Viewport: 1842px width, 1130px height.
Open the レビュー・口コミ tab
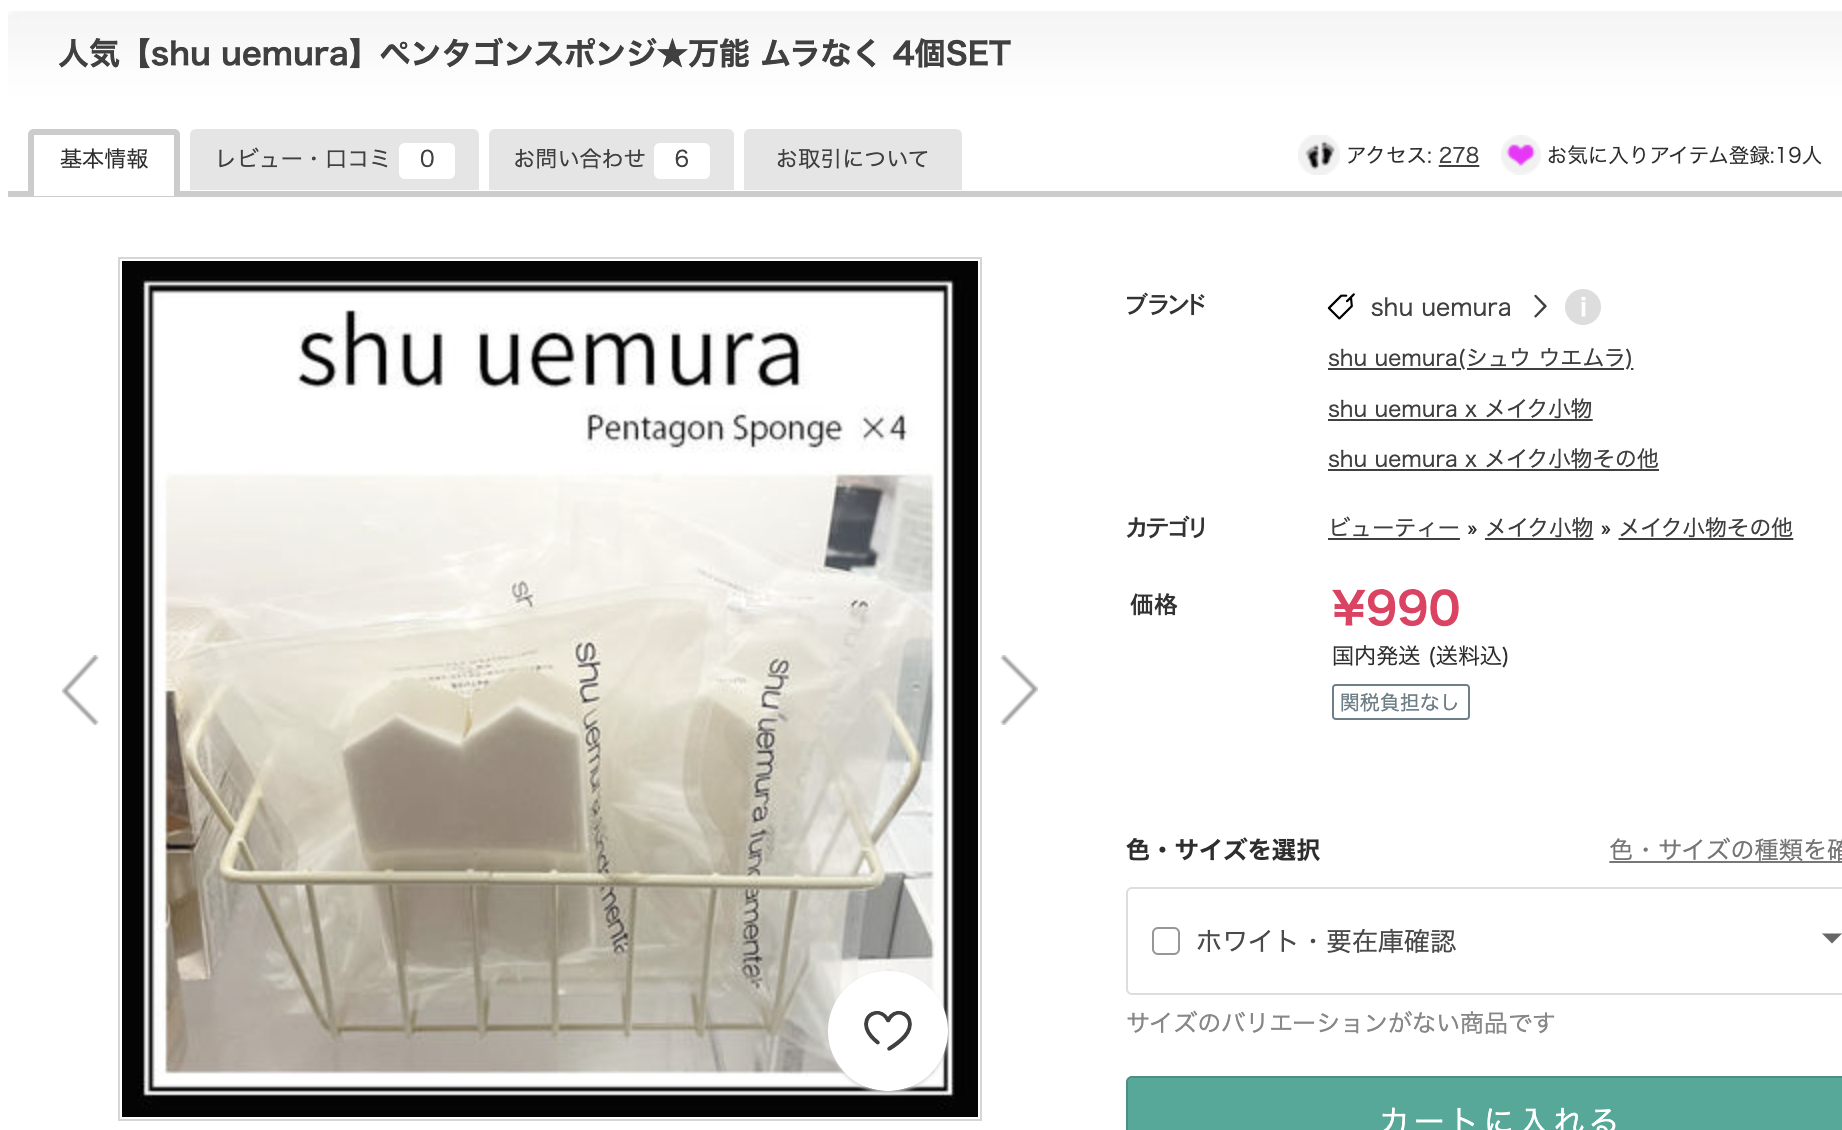tap(334, 160)
